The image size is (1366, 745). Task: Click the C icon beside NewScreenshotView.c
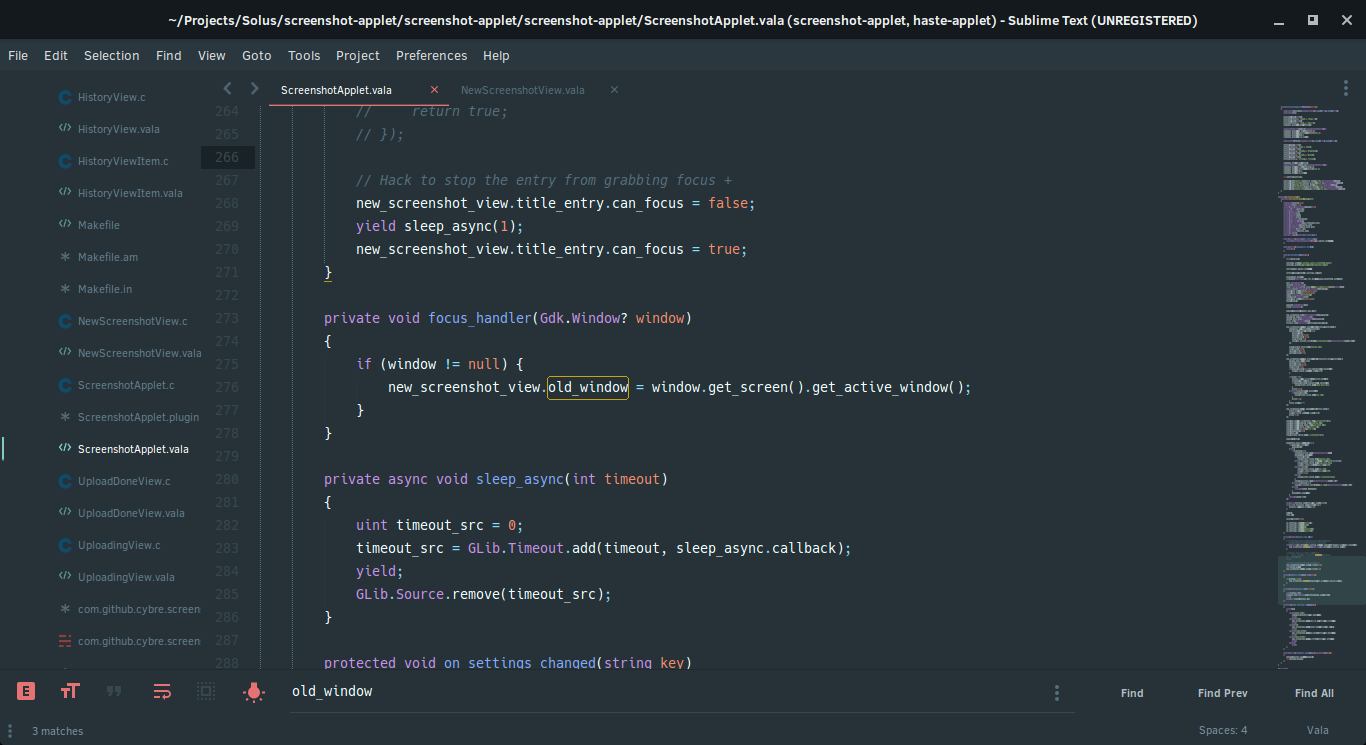(x=65, y=321)
